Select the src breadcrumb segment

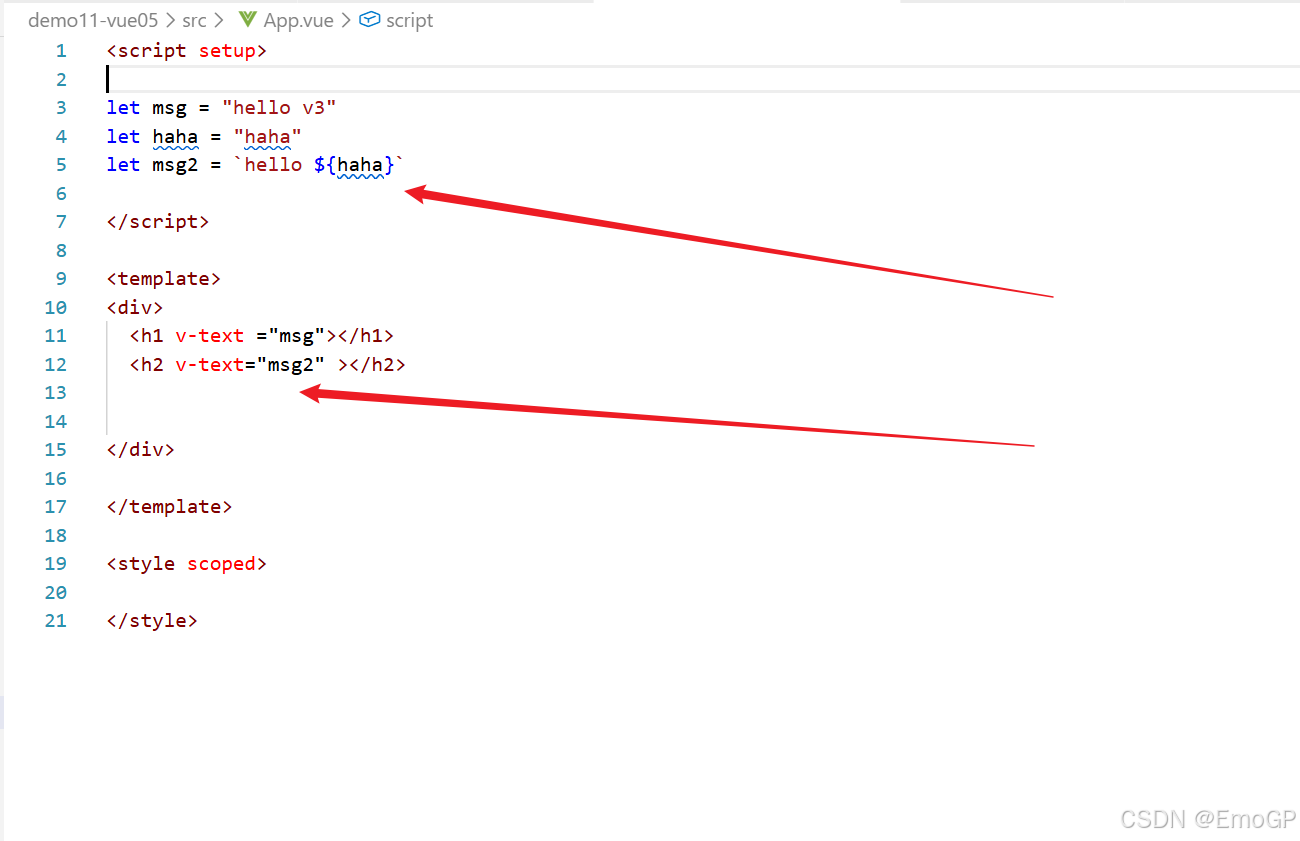pyautogui.click(x=194, y=20)
